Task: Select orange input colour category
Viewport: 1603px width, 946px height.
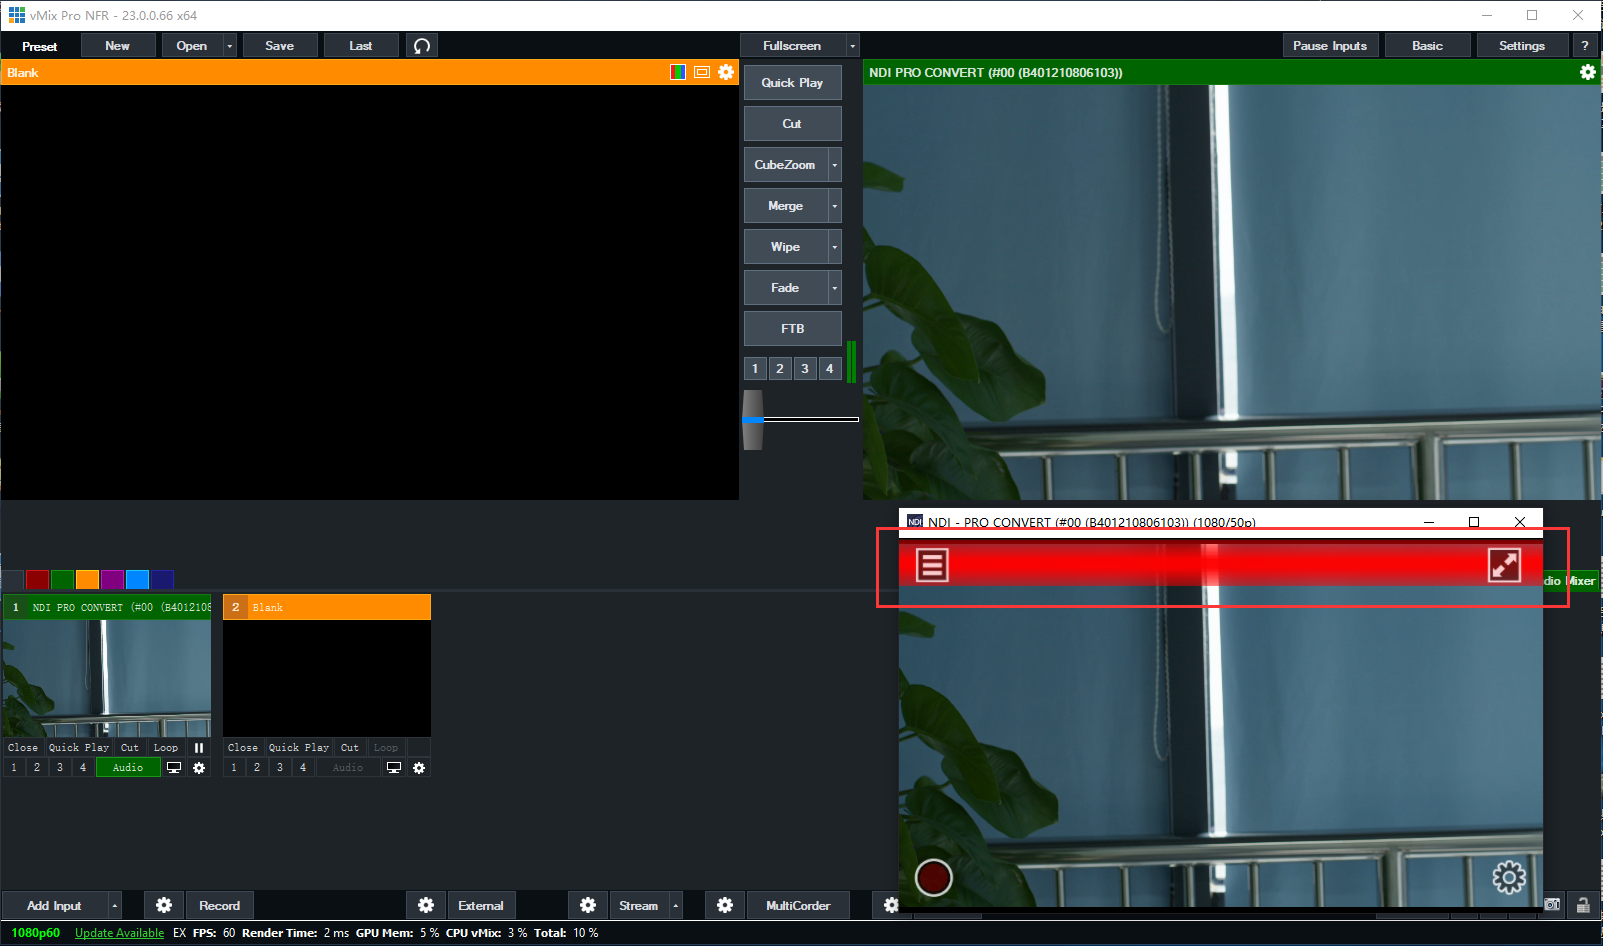Action: tap(88, 579)
